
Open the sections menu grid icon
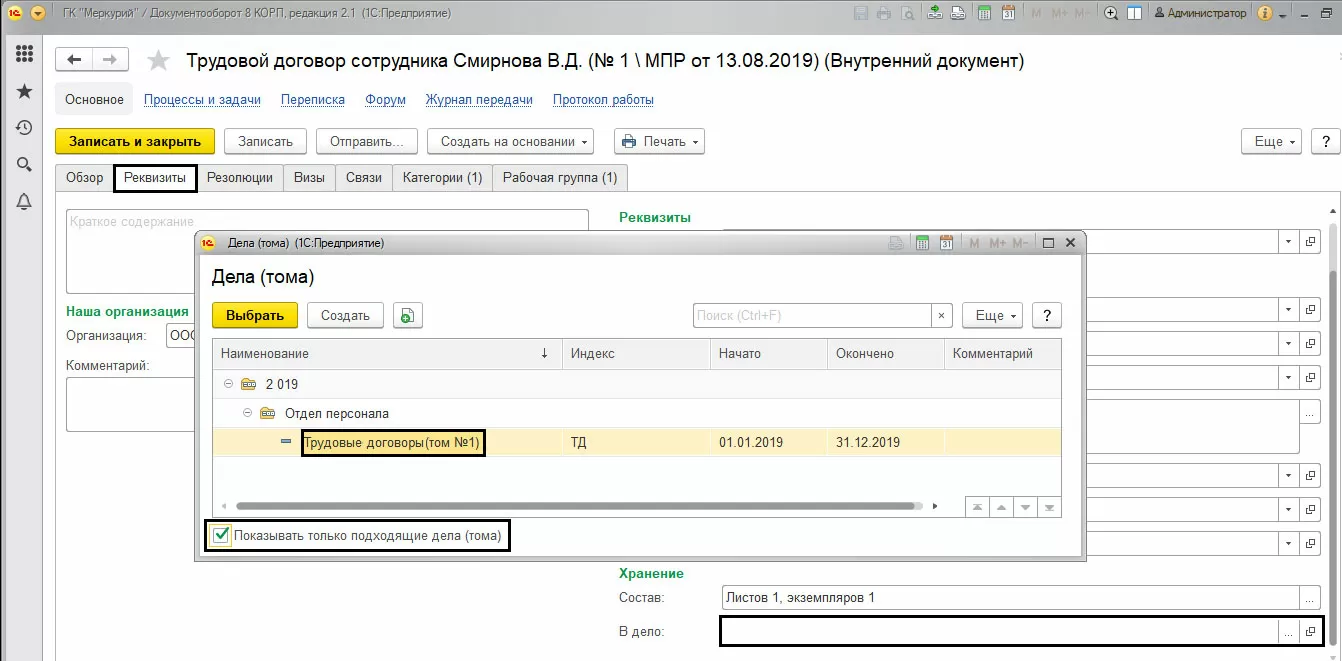coord(24,54)
